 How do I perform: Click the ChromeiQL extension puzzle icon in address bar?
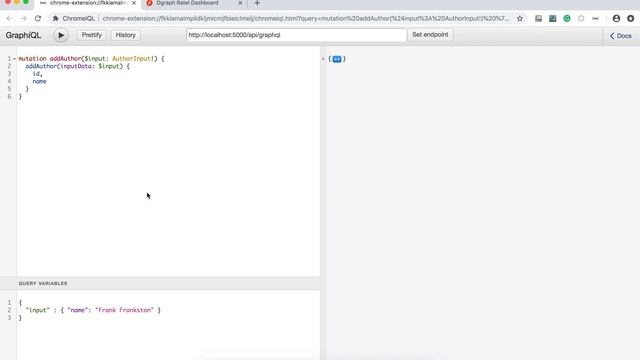coord(56,18)
